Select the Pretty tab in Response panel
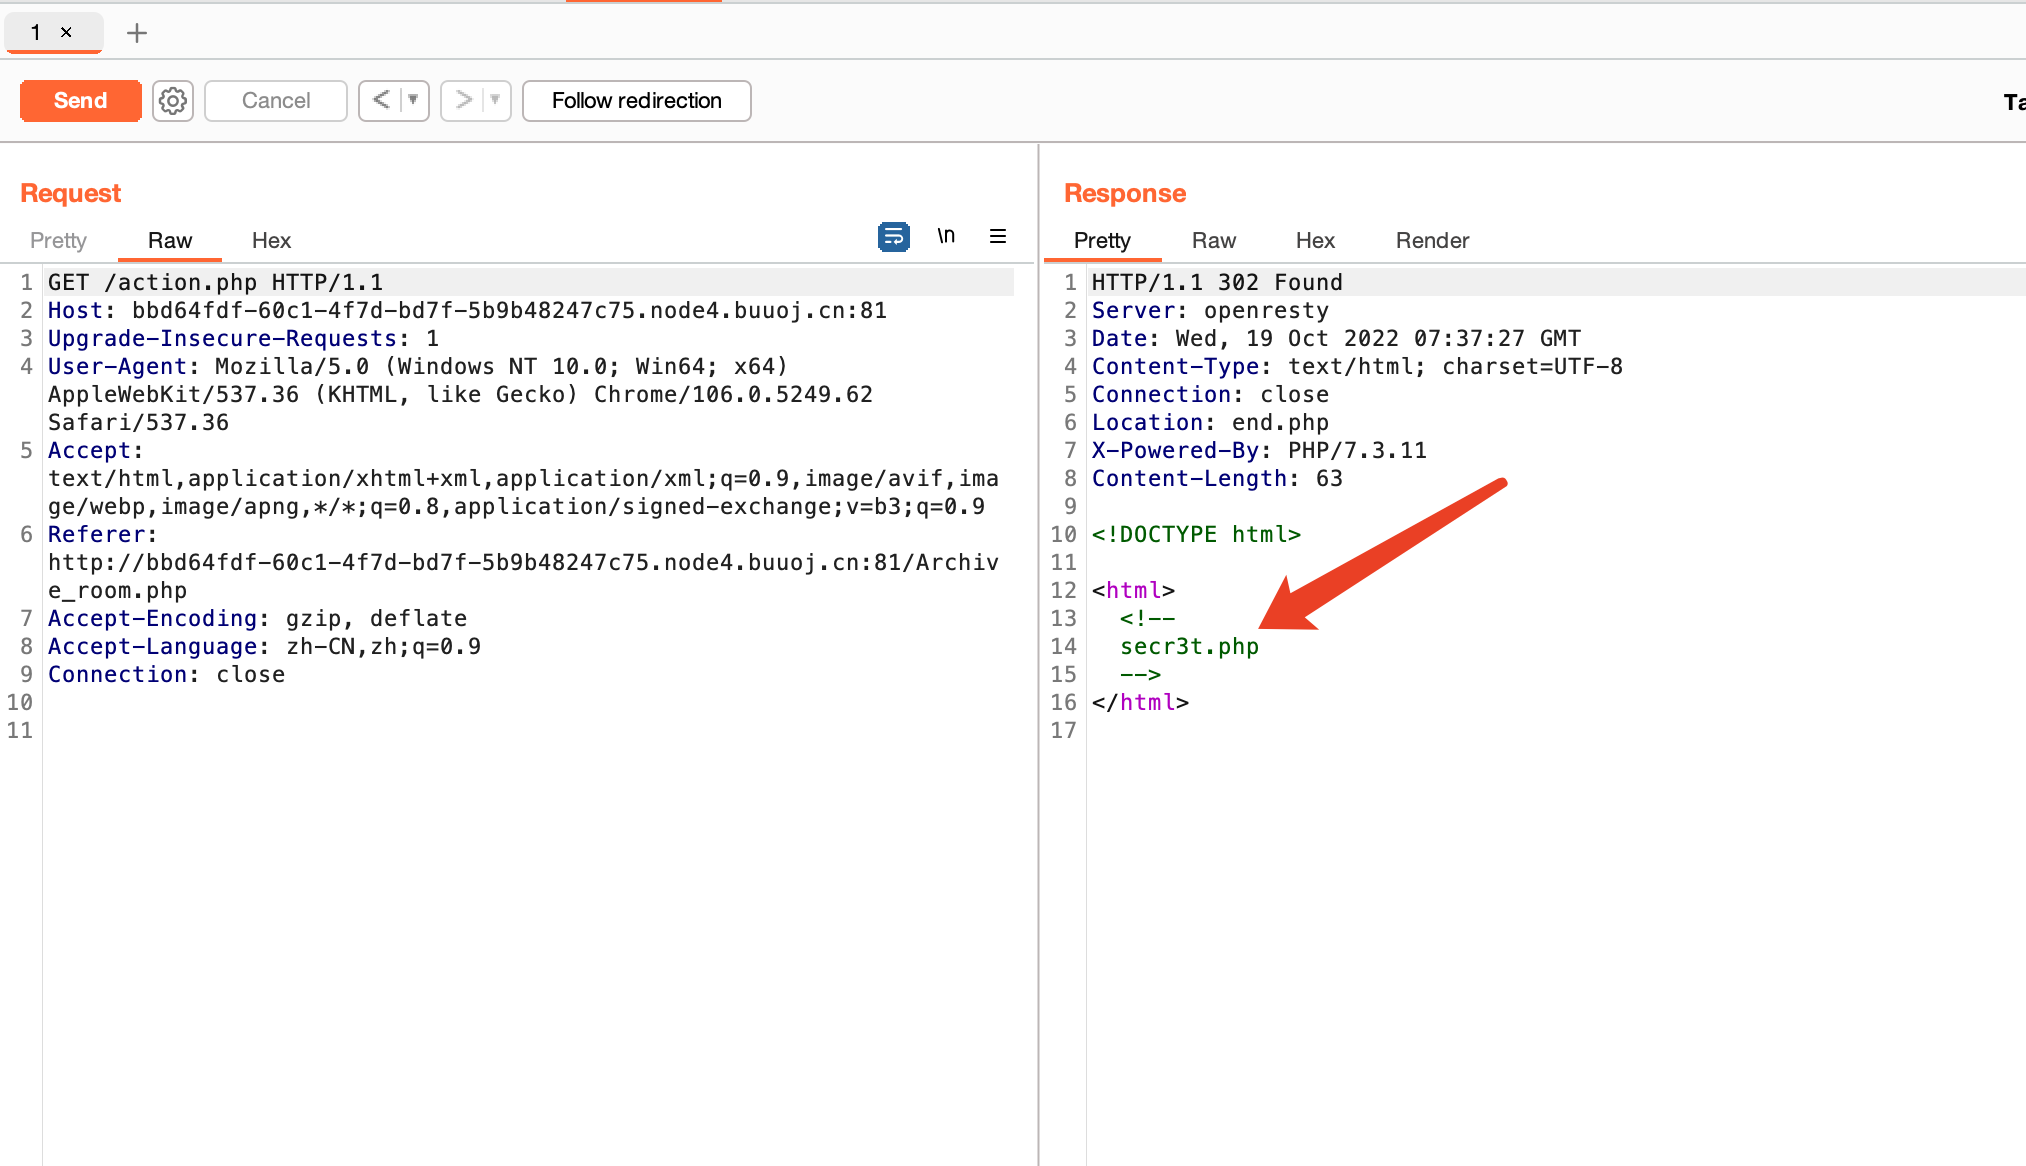 pyautogui.click(x=1103, y=239)
